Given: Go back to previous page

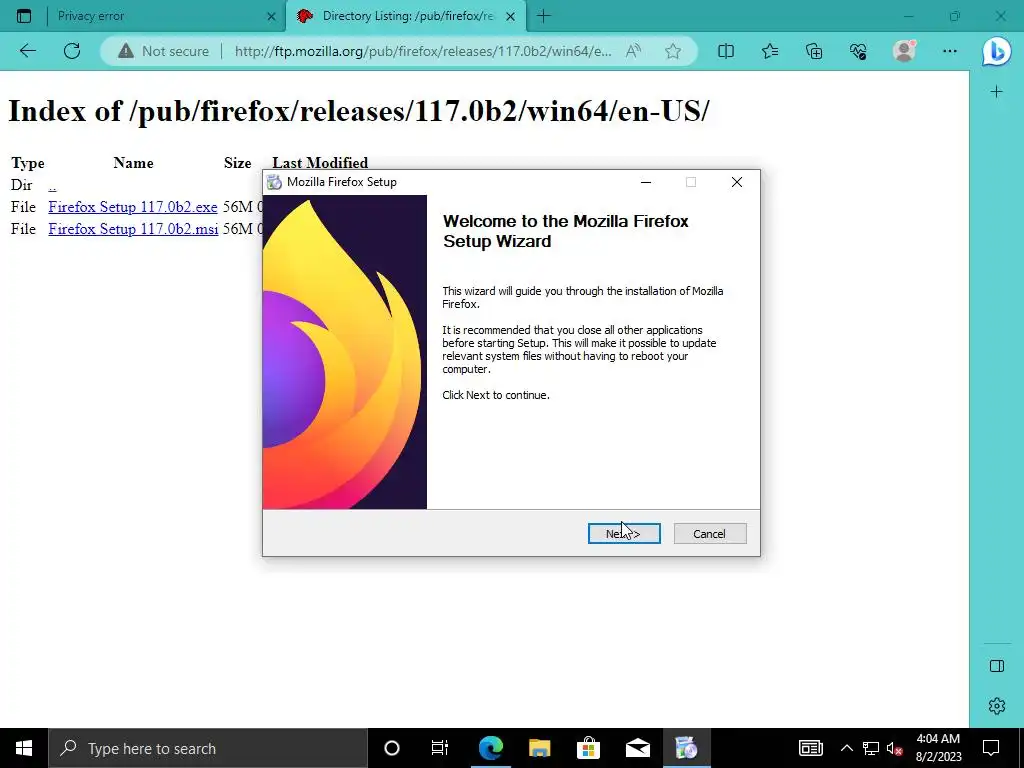Looking at the screenshot, I should click(x=27, y=51).
